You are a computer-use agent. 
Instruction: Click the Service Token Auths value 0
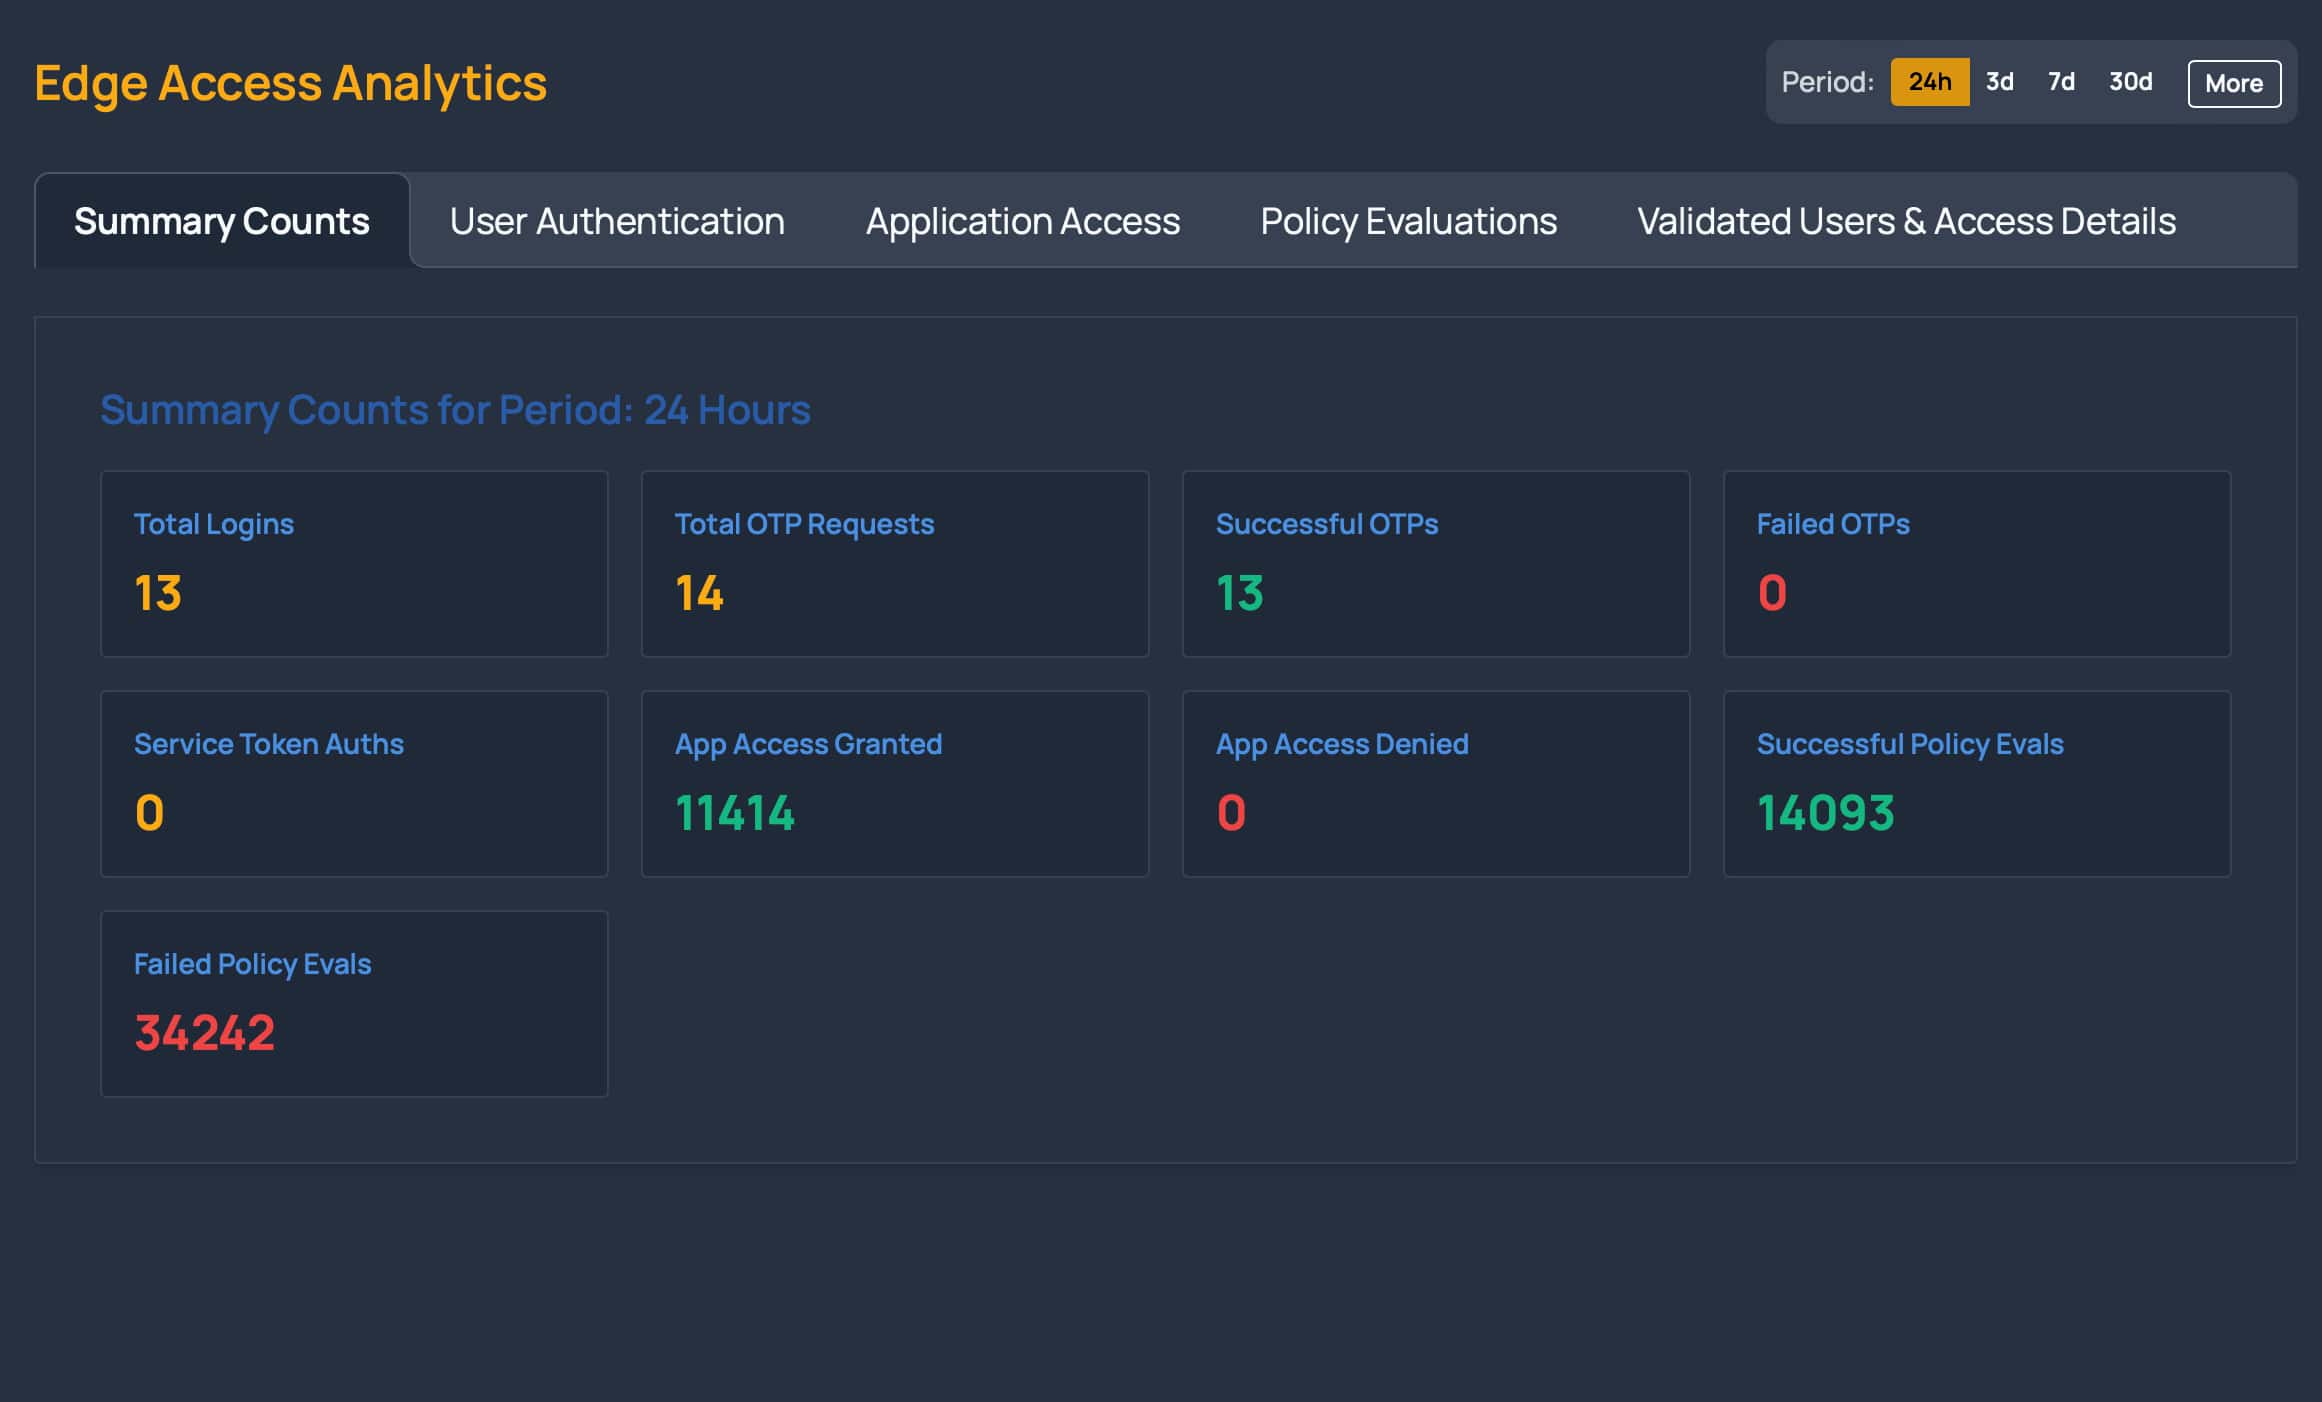pyautogui.click(x=149, y=813)
